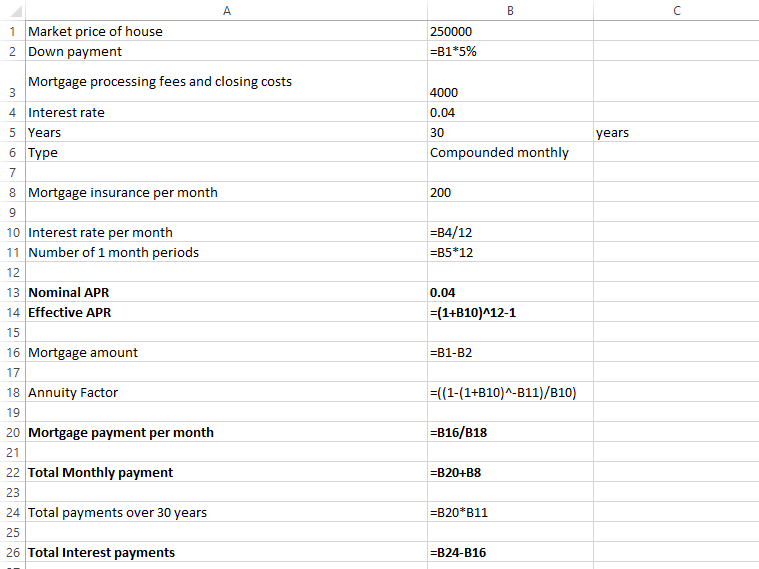Viewport: 759px width, 569px height.
Task: Select row 7 header
Action: pyautogui.click(x=13, y=172)
